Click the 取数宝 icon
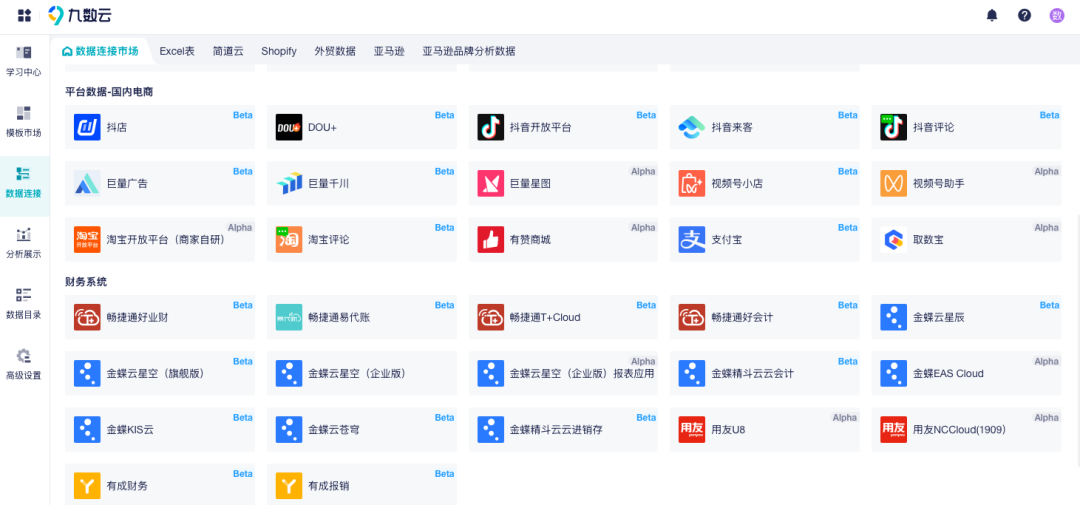Image resolution: width=1080 pixels, height=505 pixels. [893, 240]
